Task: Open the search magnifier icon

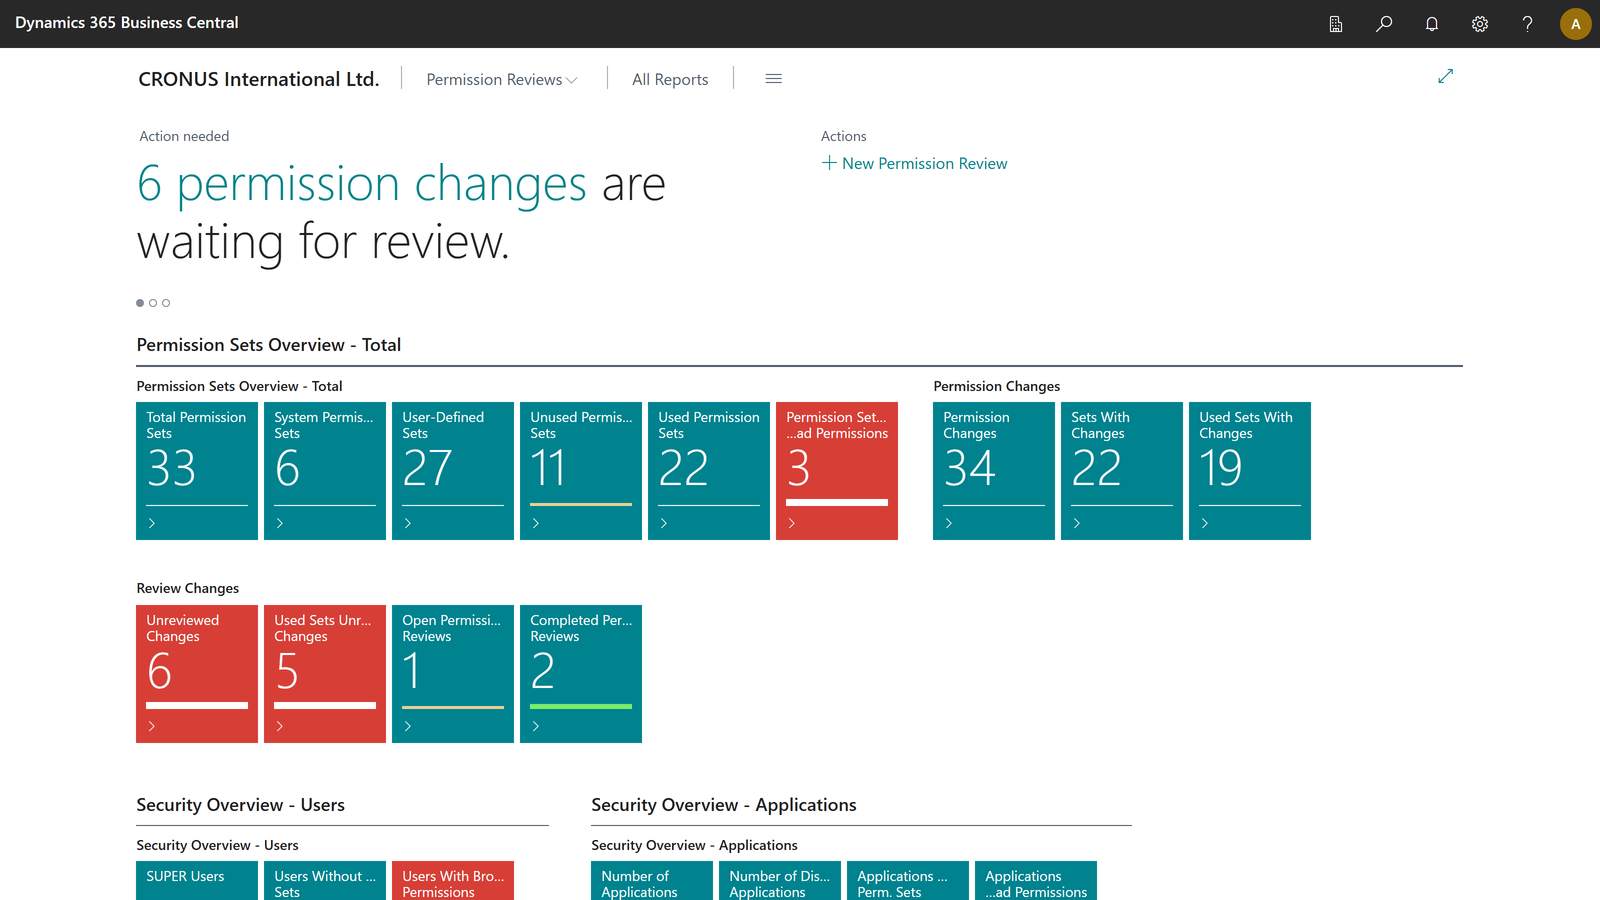Action: pos(1384,24)
